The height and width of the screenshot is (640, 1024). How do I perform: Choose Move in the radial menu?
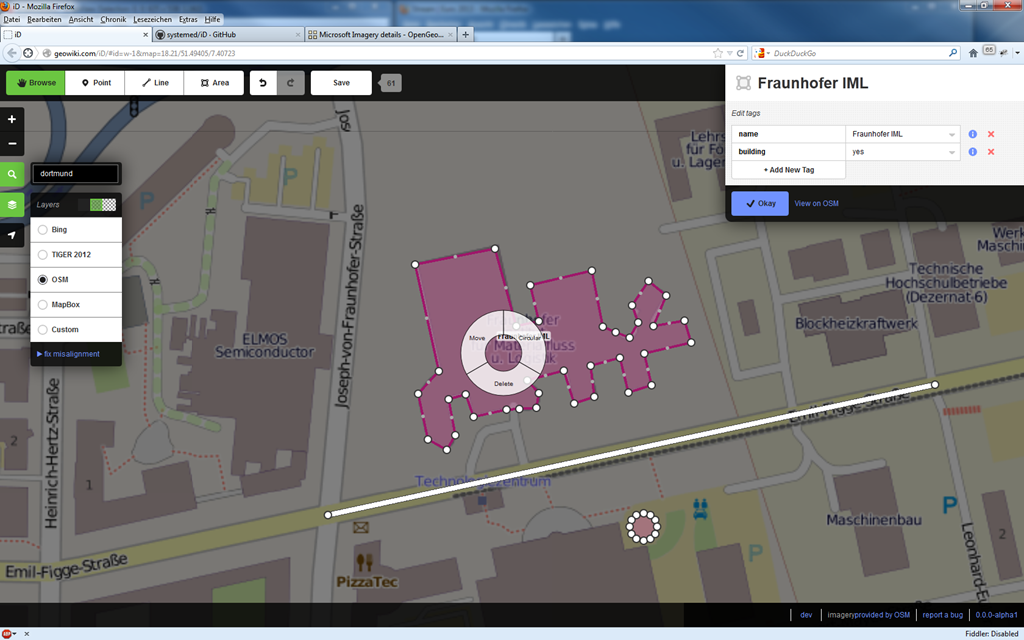(x=477, y=338)
